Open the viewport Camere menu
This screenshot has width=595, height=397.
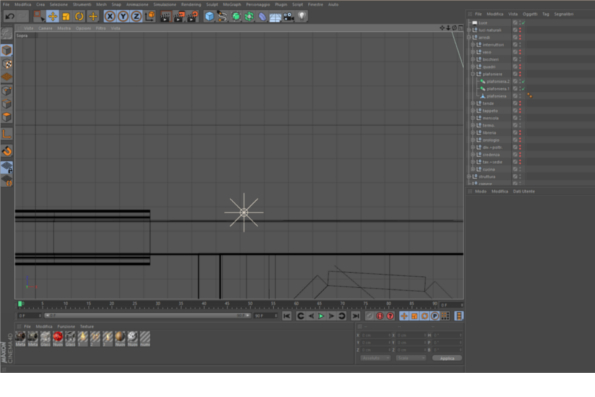tap(45, 28)
